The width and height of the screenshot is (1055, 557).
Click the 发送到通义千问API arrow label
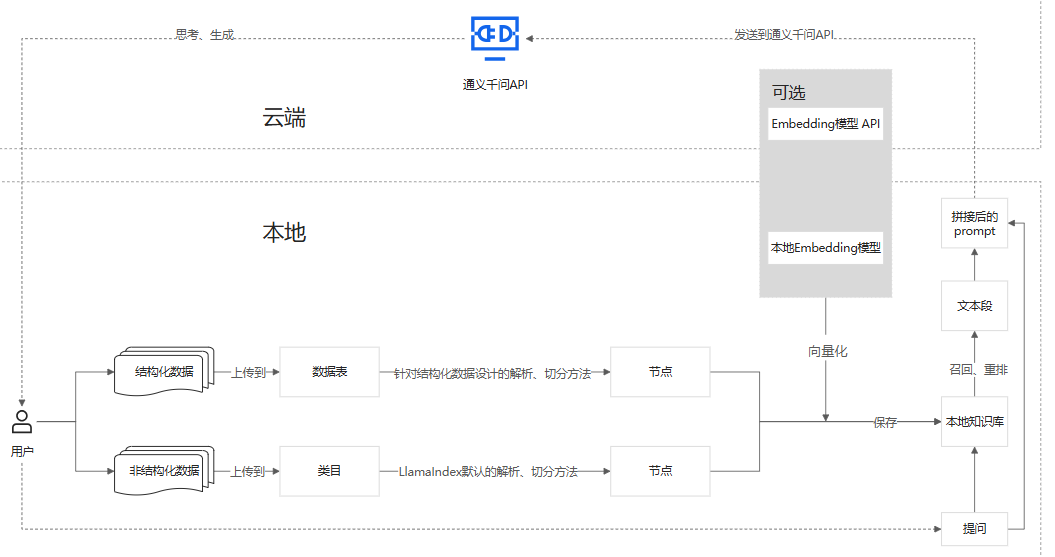tap(785, 34)
